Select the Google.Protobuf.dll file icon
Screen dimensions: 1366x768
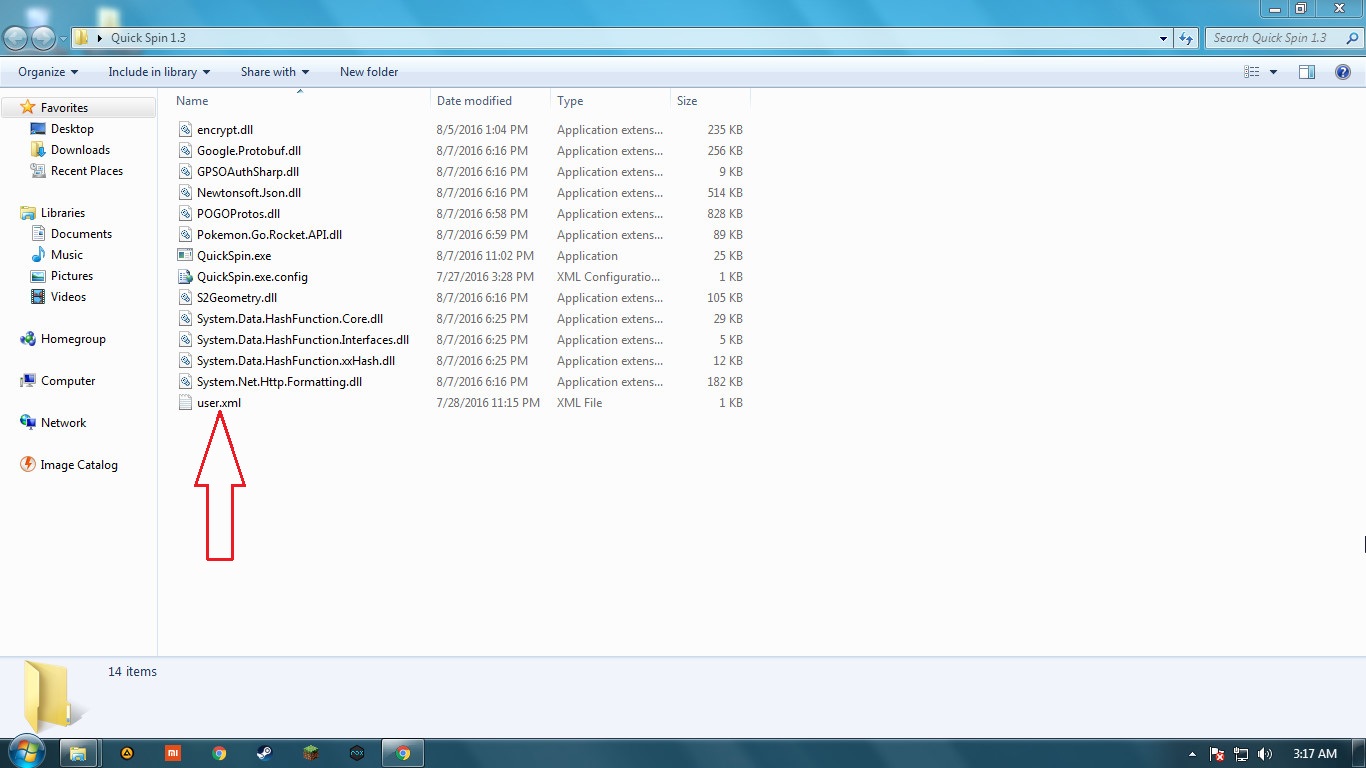184,151
